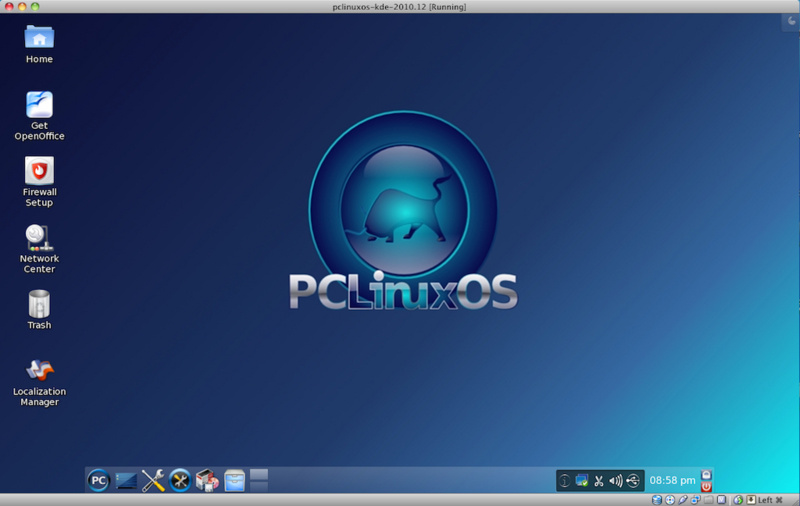Click the VirtualBox virtualization V indicator
This screenshot has width=800, height=506.
[x=721, y=500]
